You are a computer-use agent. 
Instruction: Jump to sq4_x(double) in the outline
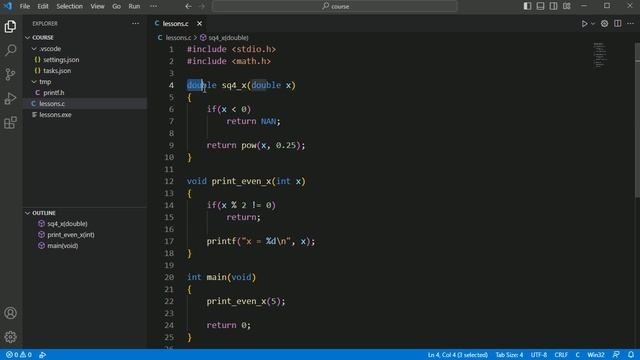click(67, 224)
